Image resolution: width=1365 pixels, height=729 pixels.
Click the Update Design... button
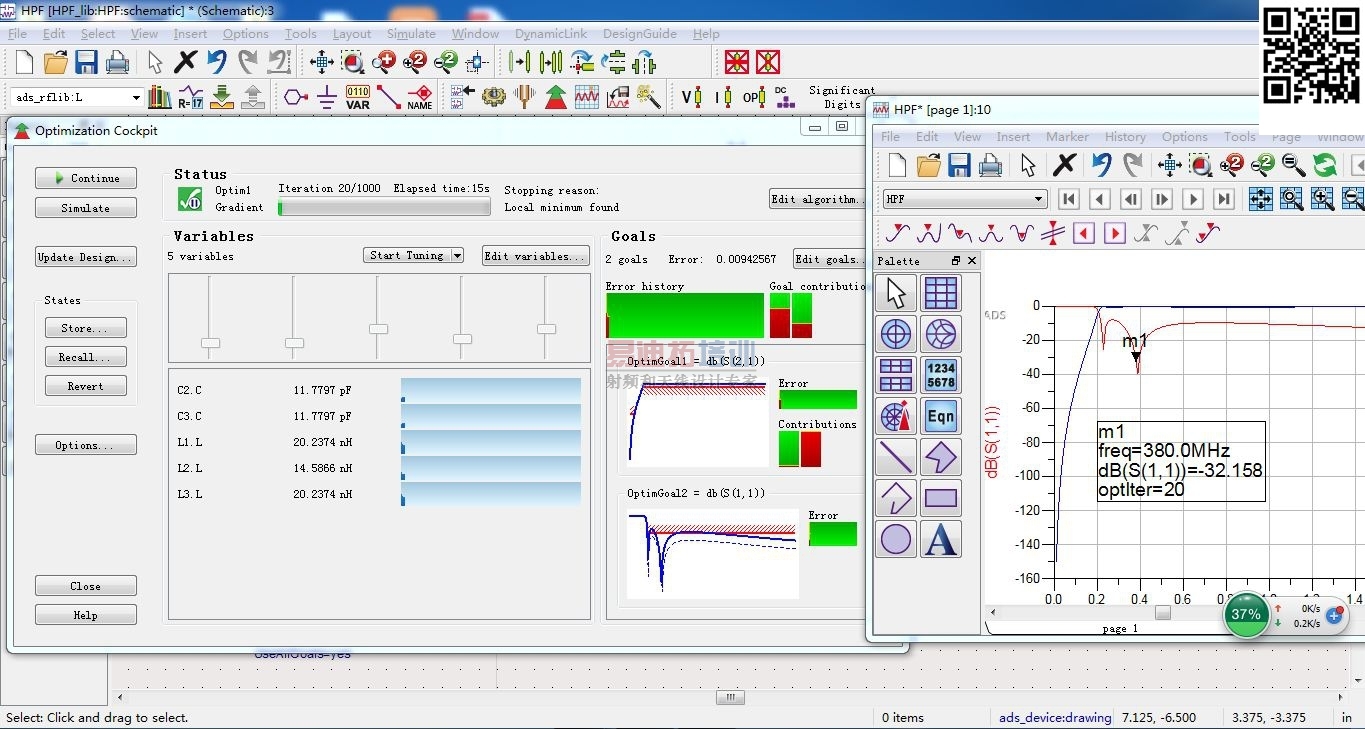point(86,257)
